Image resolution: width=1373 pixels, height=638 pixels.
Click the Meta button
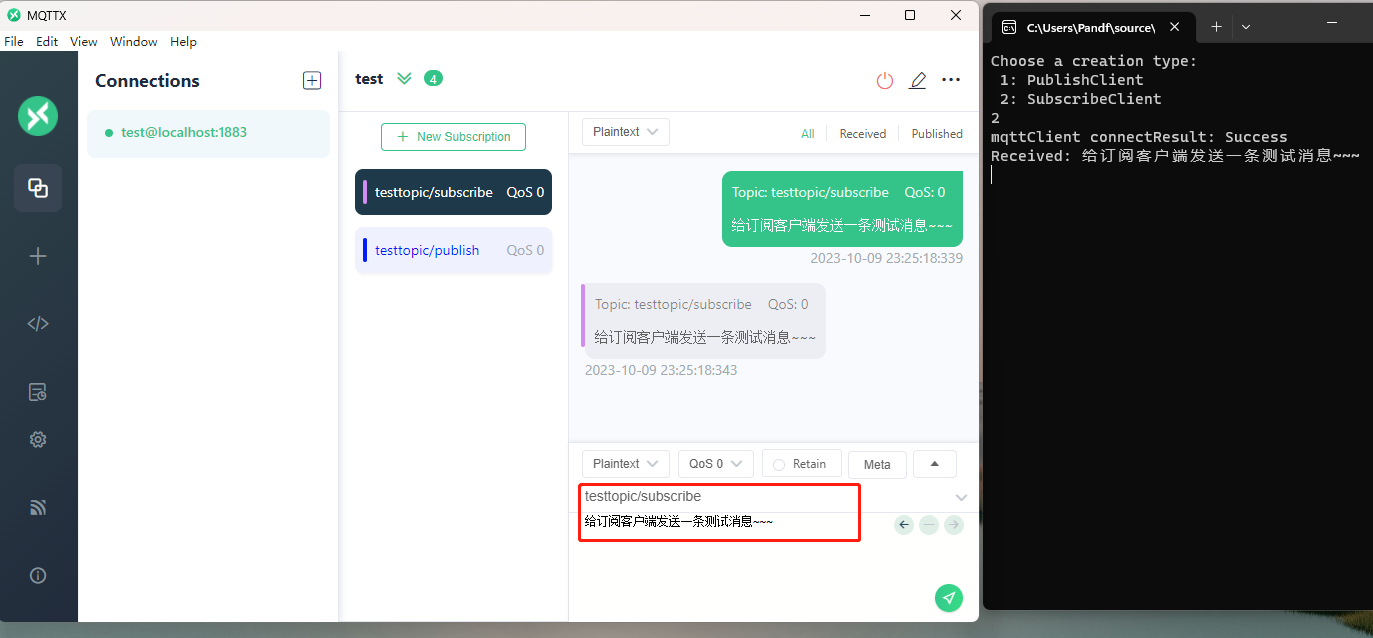(877, 464)
